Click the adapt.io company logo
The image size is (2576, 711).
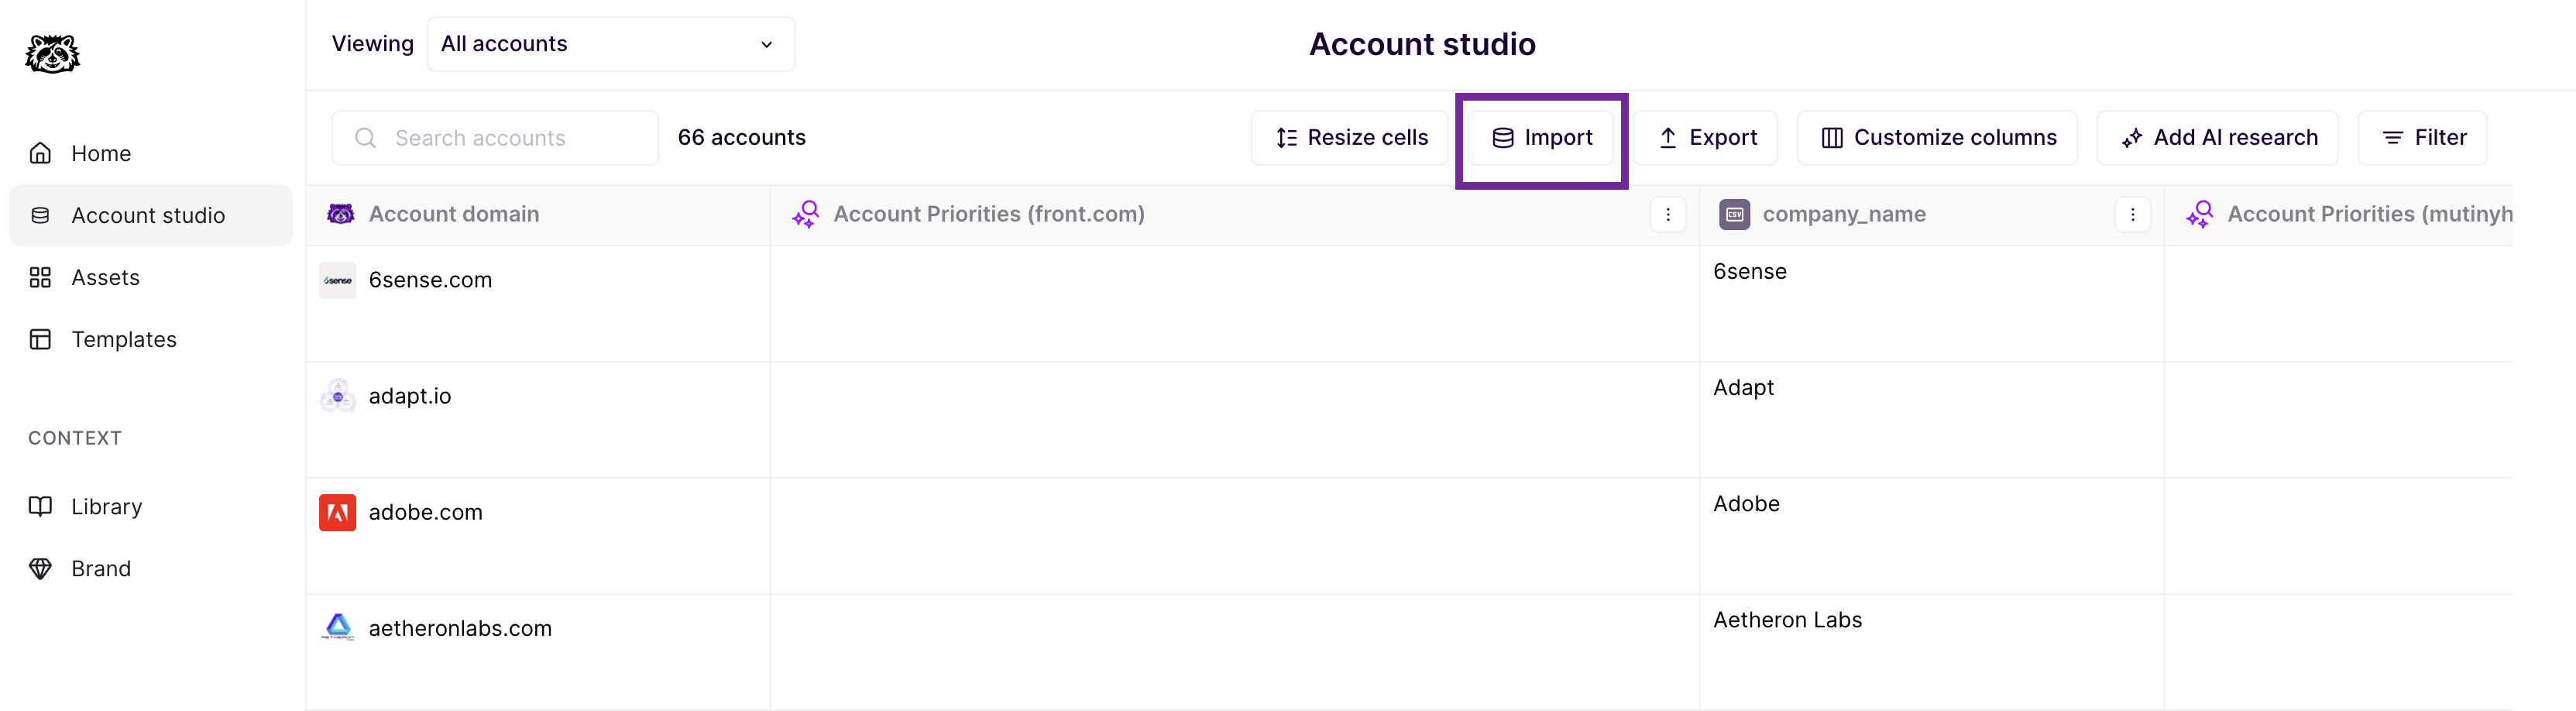[338, 397]
